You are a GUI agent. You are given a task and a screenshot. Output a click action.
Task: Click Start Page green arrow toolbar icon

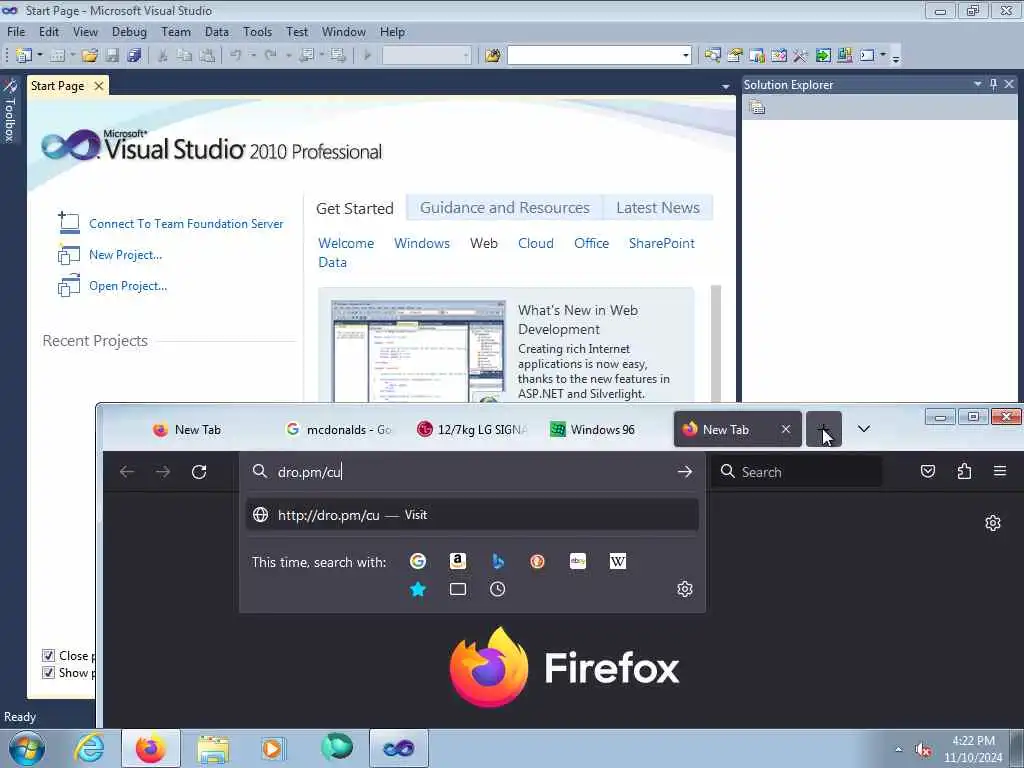click(x=823, y=56)
